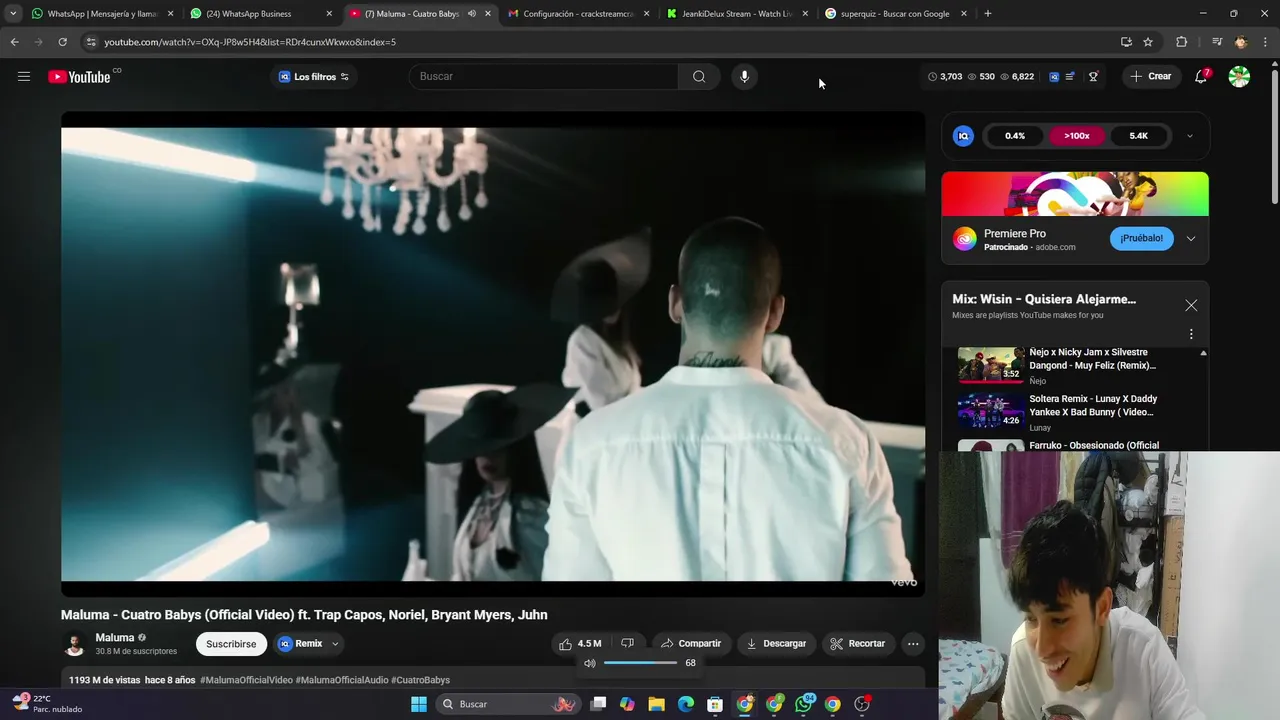Open the vidIQ list icon in the header
This screenshot has height=720, width=1280.
(x=1070, y=77)
